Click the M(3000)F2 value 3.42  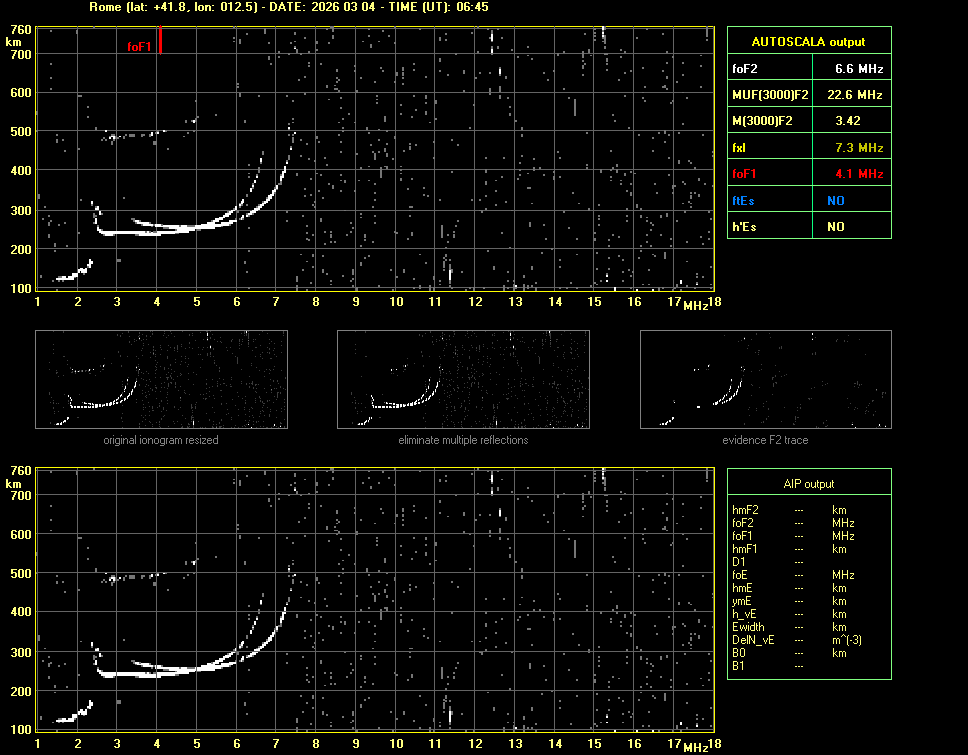[849, 121]
